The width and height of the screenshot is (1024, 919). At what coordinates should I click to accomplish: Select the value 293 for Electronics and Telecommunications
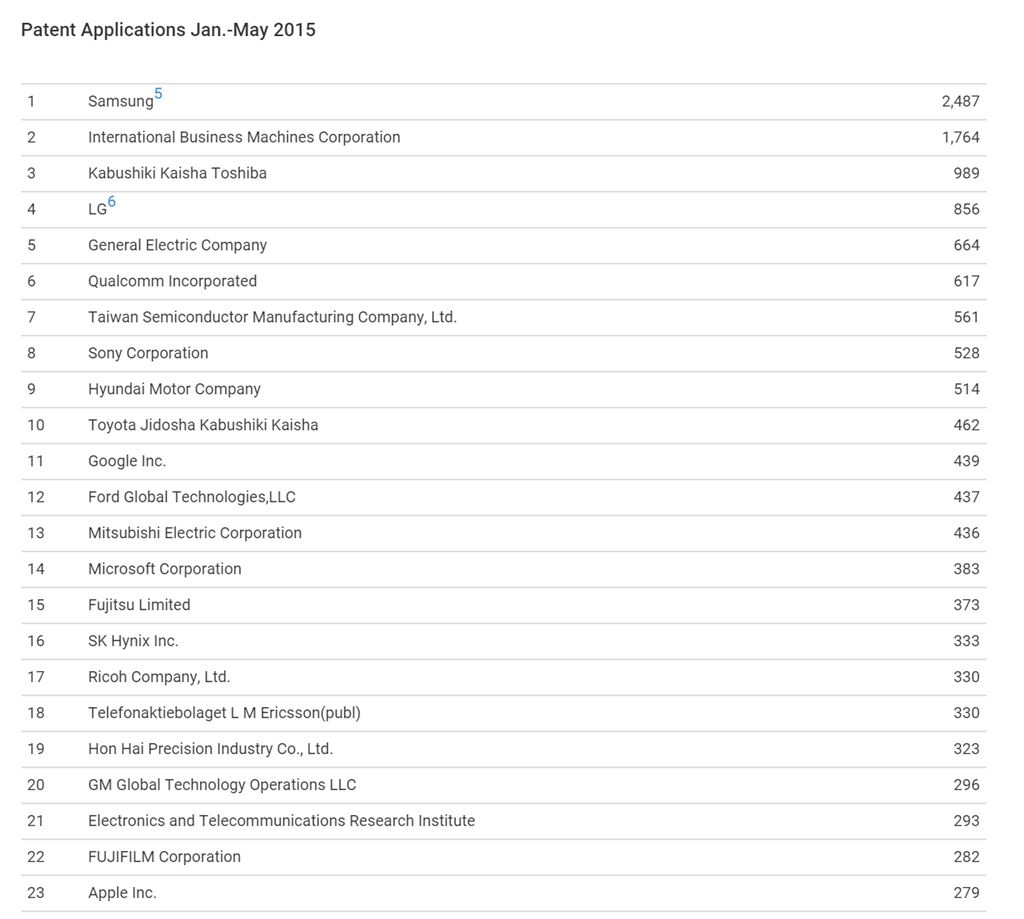tap(967, 820)
